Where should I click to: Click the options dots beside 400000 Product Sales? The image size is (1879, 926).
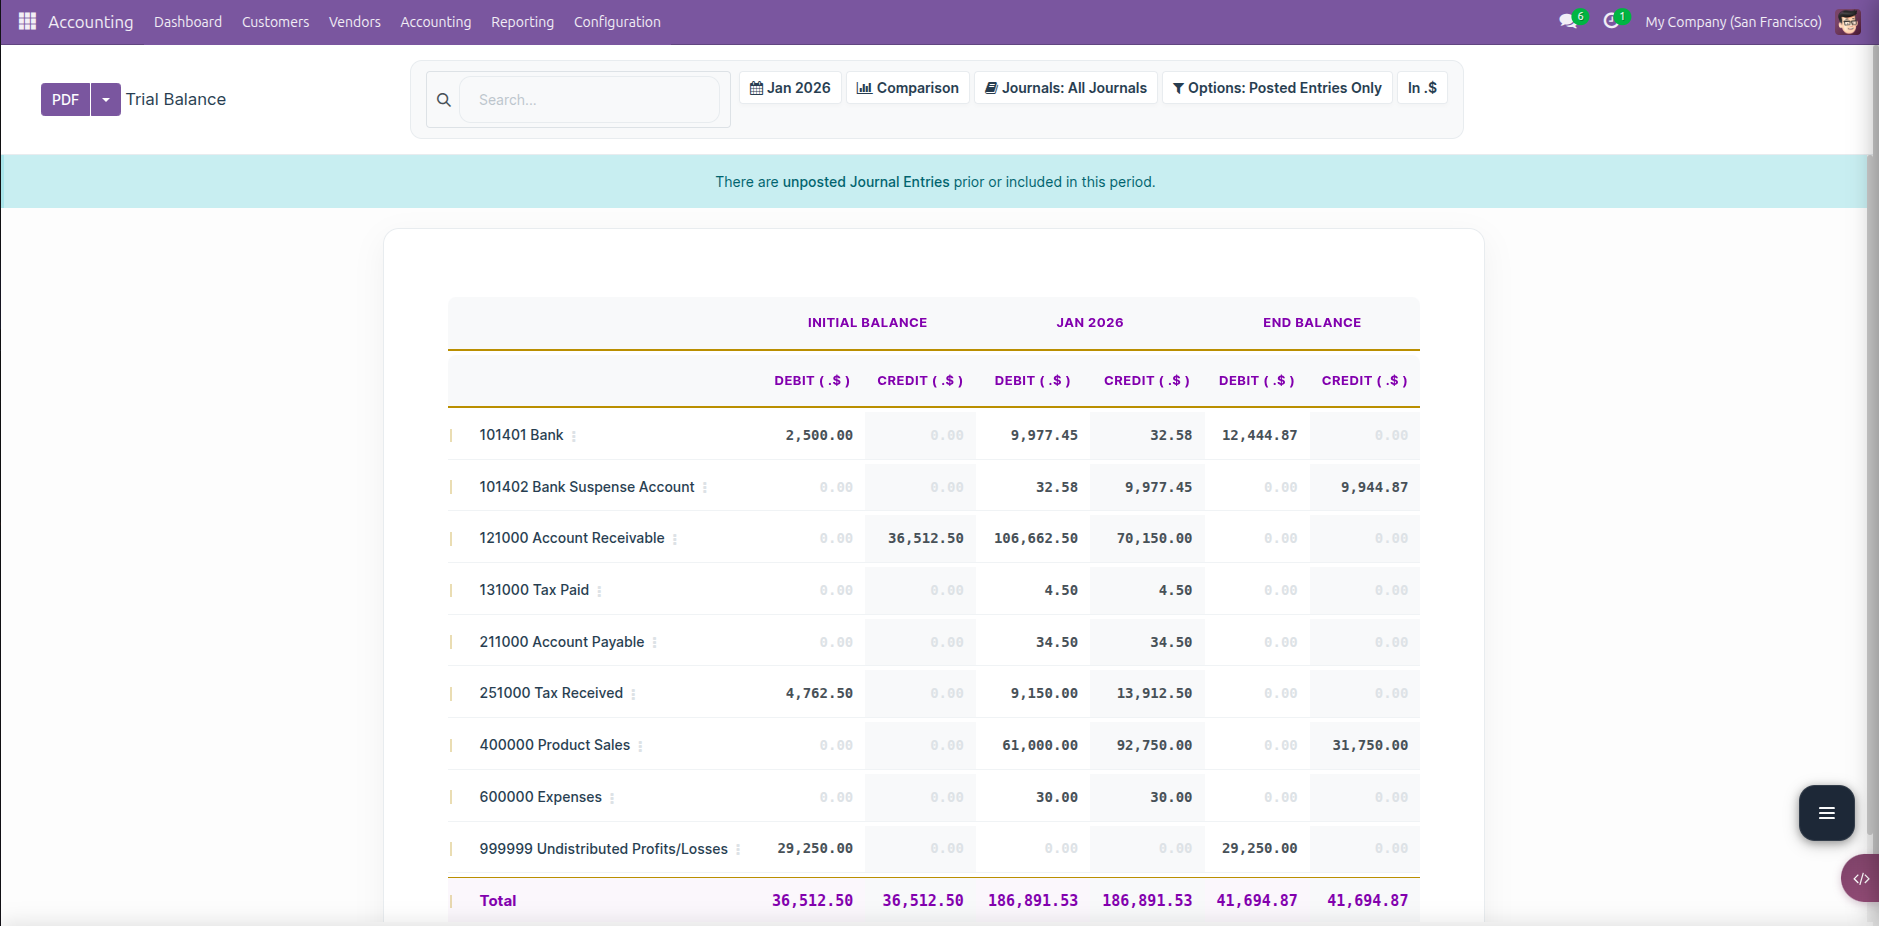tap(640, 747)
